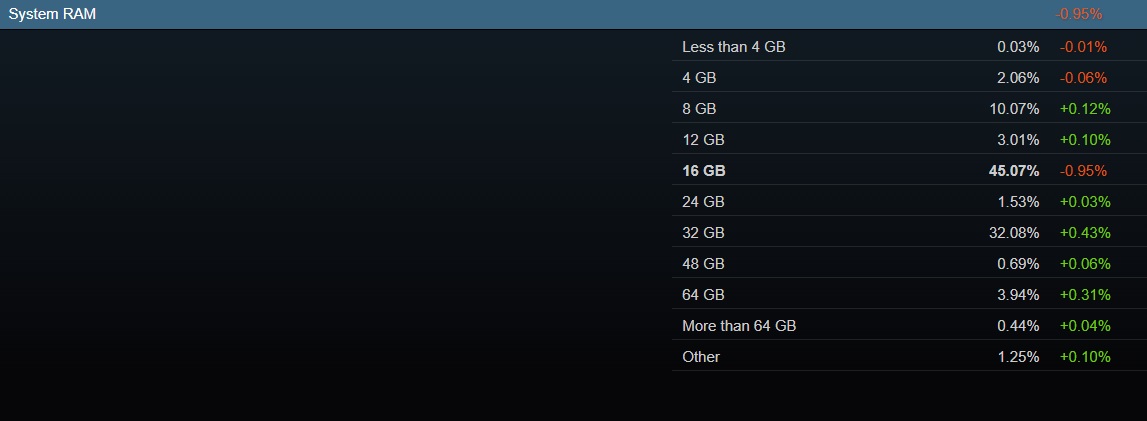This screenshot has height=421, width=1147.
Task: Select the Other row label
Action: [701, 357]
